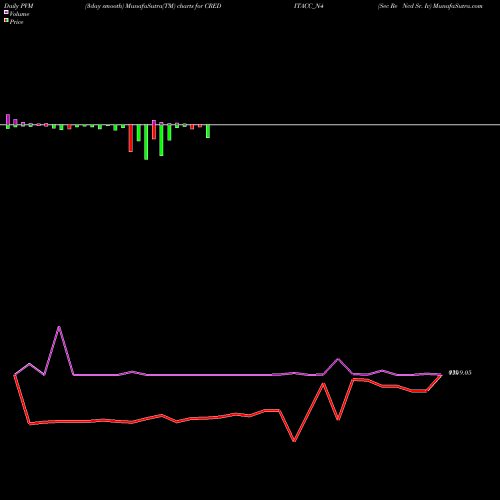Click the 'Volume' legend label

point(19,14)
